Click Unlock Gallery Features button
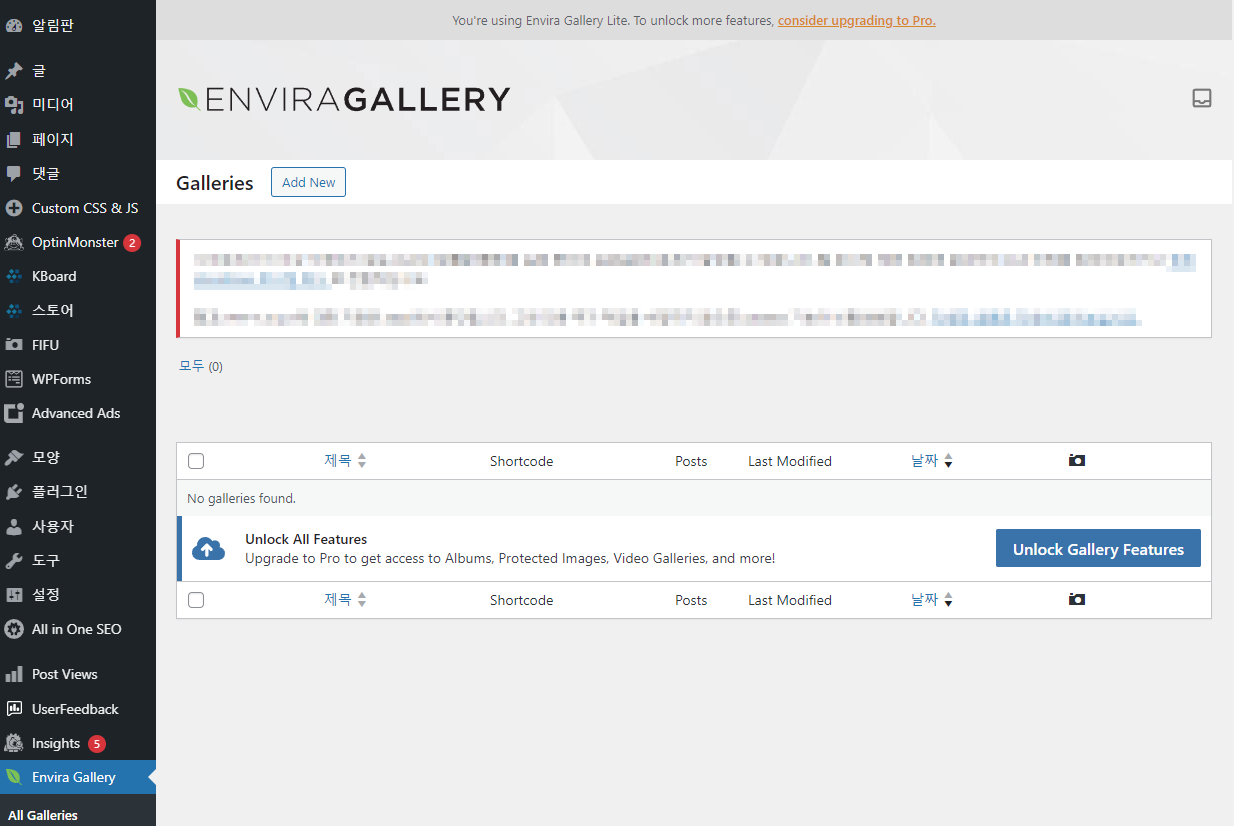The height and width of the screenshot is (826, 1234). coord(1098,548)
